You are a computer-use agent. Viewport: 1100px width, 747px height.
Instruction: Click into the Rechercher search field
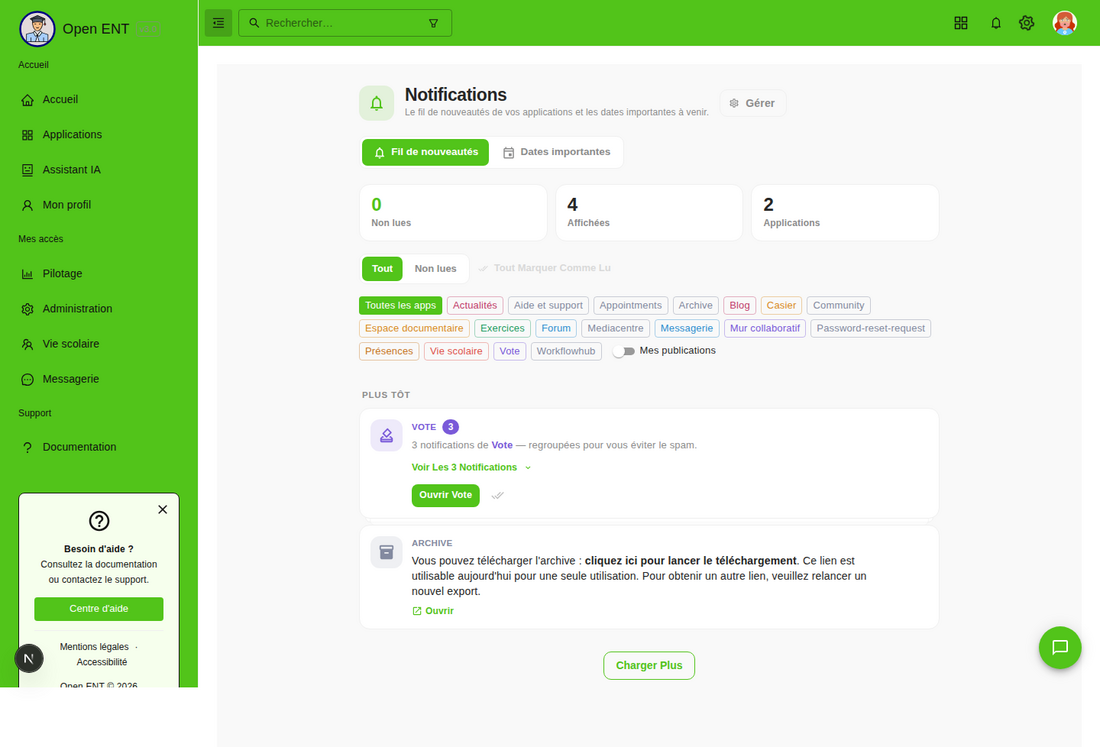[x=345, y=23]
